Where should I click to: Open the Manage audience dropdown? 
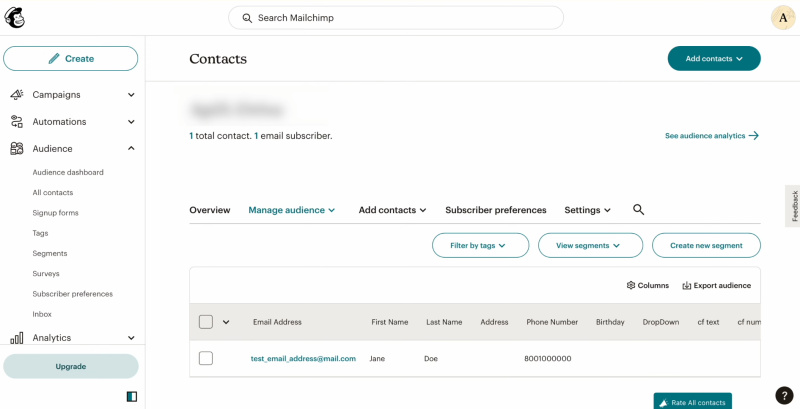pos(291,210)
